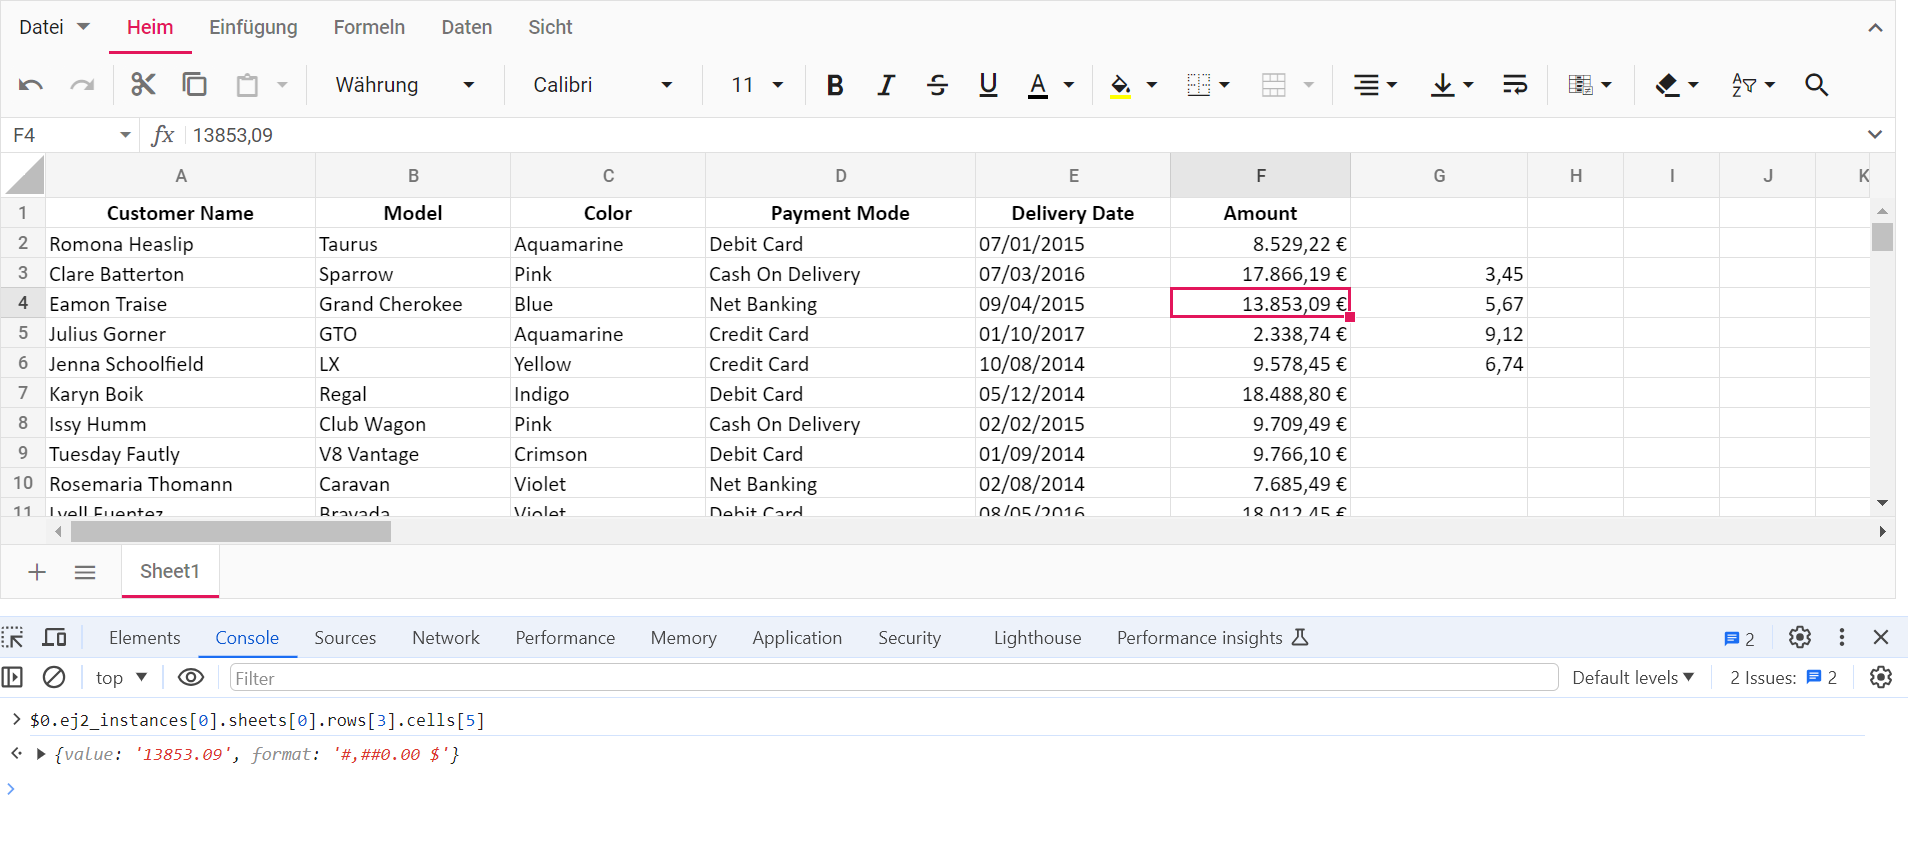This screenshot has height=850, width=1908.
Task: Open sheet list menu icon
Action: (85, 572)
